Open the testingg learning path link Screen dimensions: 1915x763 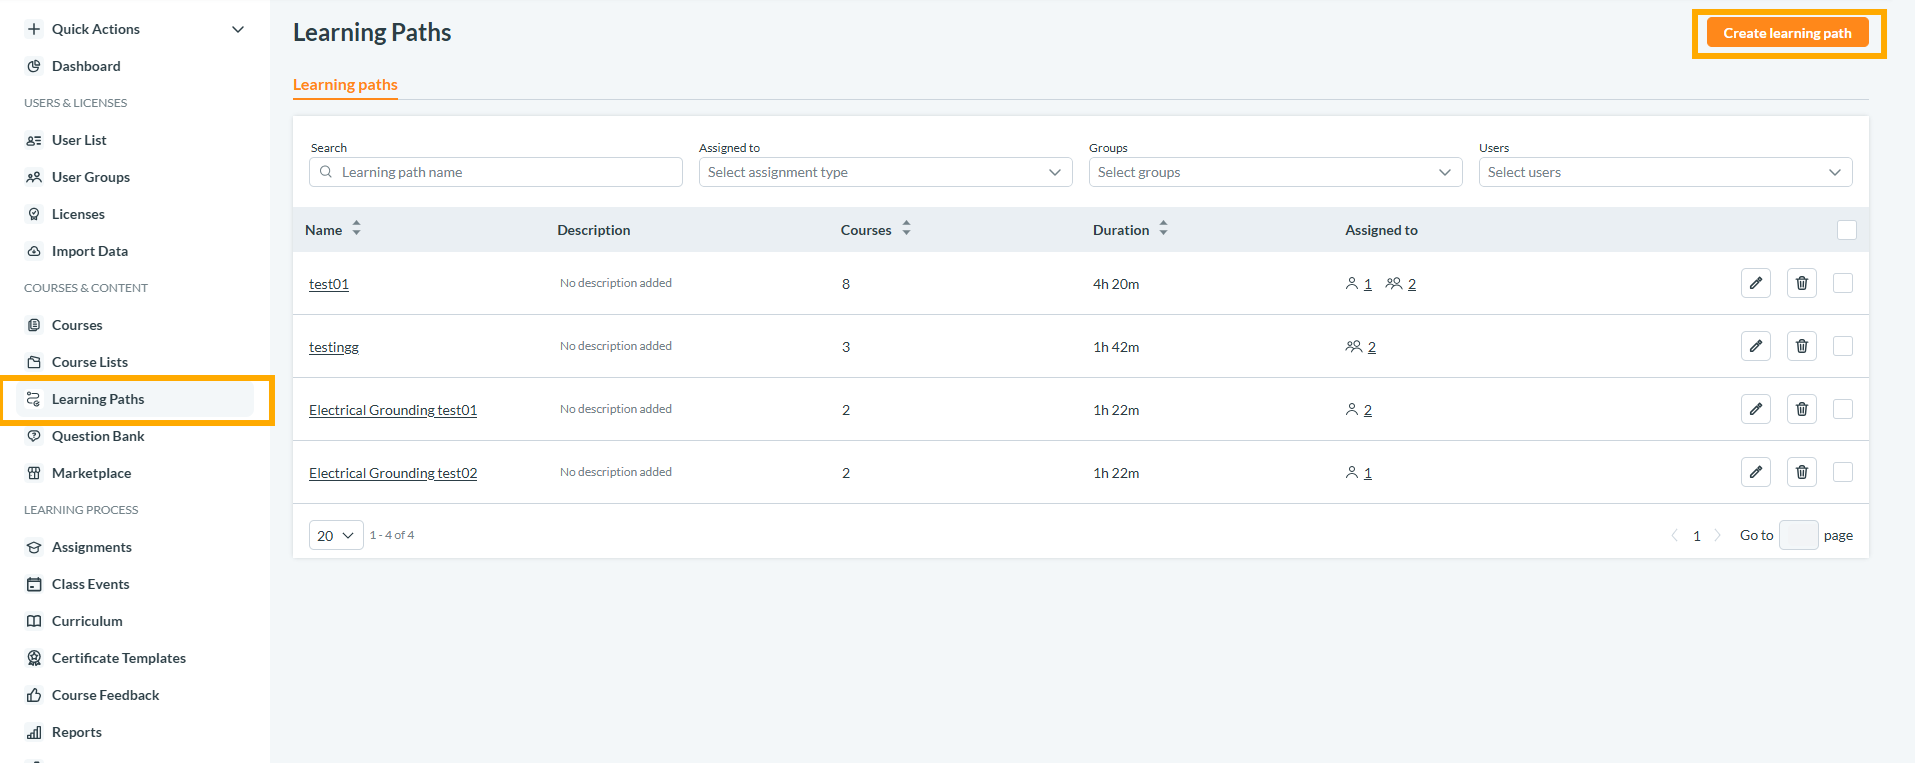334,347
